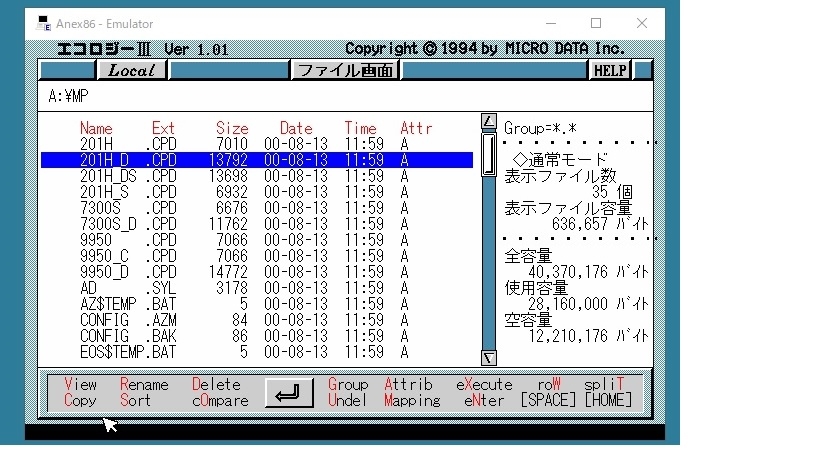Viewport: 819px width, 460px height.
Task: Click the ファイル画面 button
Action: pyautogui.click(x=345, y=70)
